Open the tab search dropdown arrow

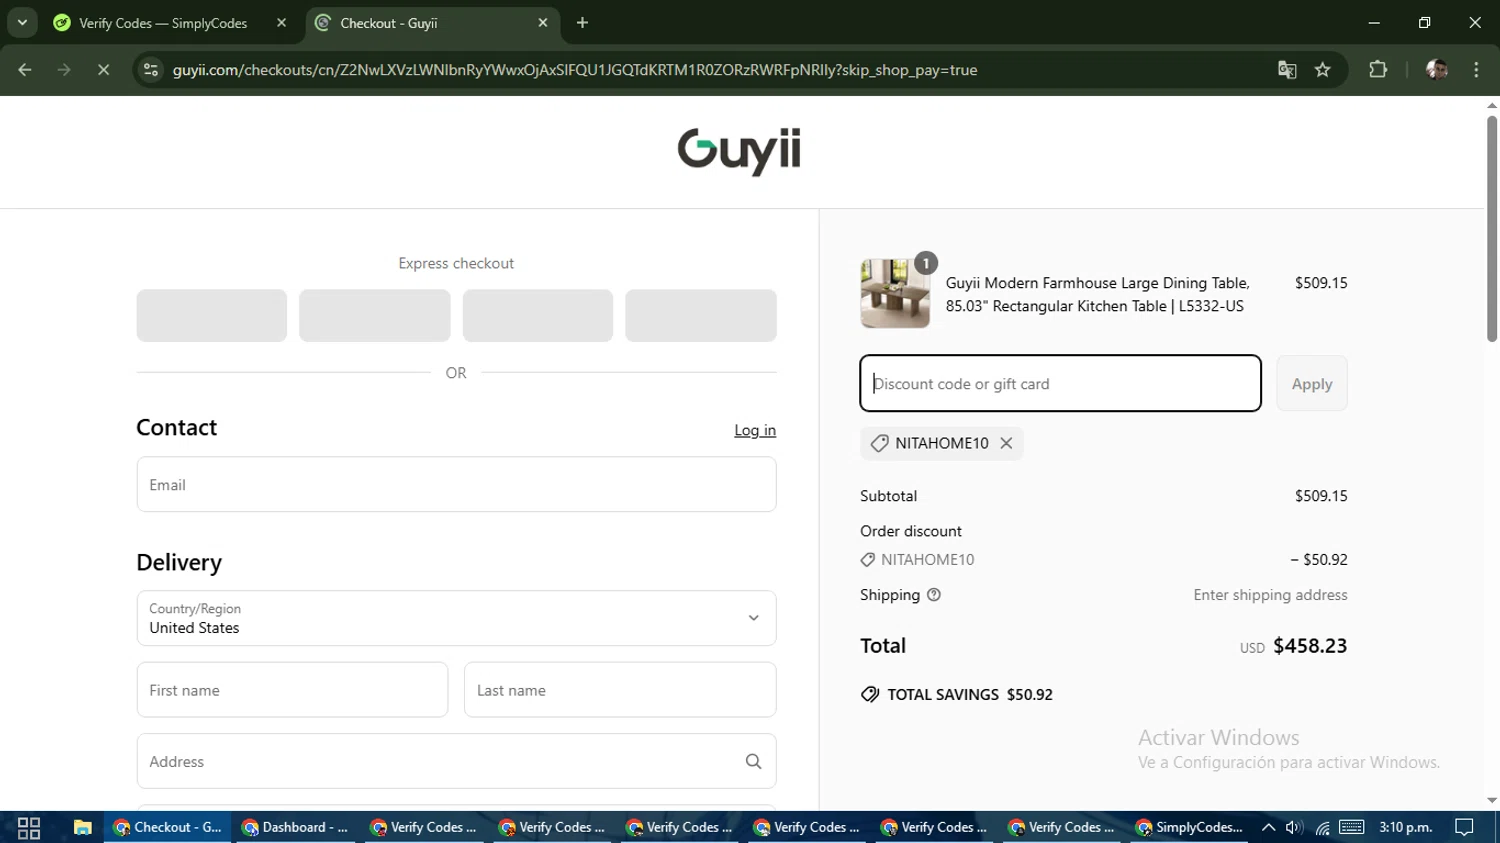pos(22,22)
